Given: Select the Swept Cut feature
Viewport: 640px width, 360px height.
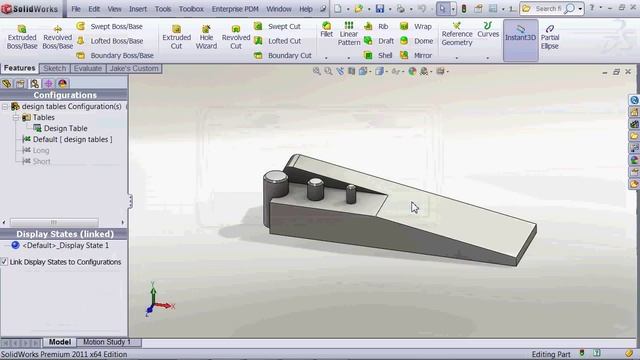Looking at the screenshot, I should click(x=277, y=27).
